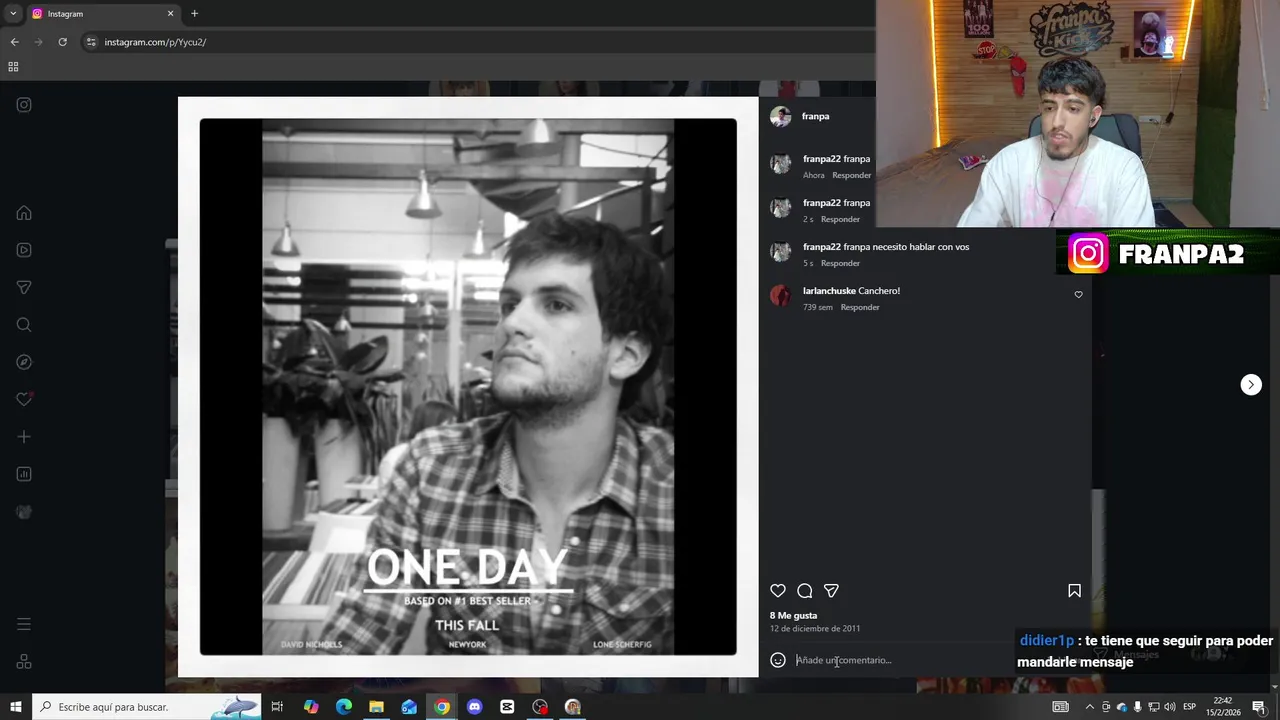Open Microsoft Edge from taskbar
1280x720 pixels.
click(344, 707)
